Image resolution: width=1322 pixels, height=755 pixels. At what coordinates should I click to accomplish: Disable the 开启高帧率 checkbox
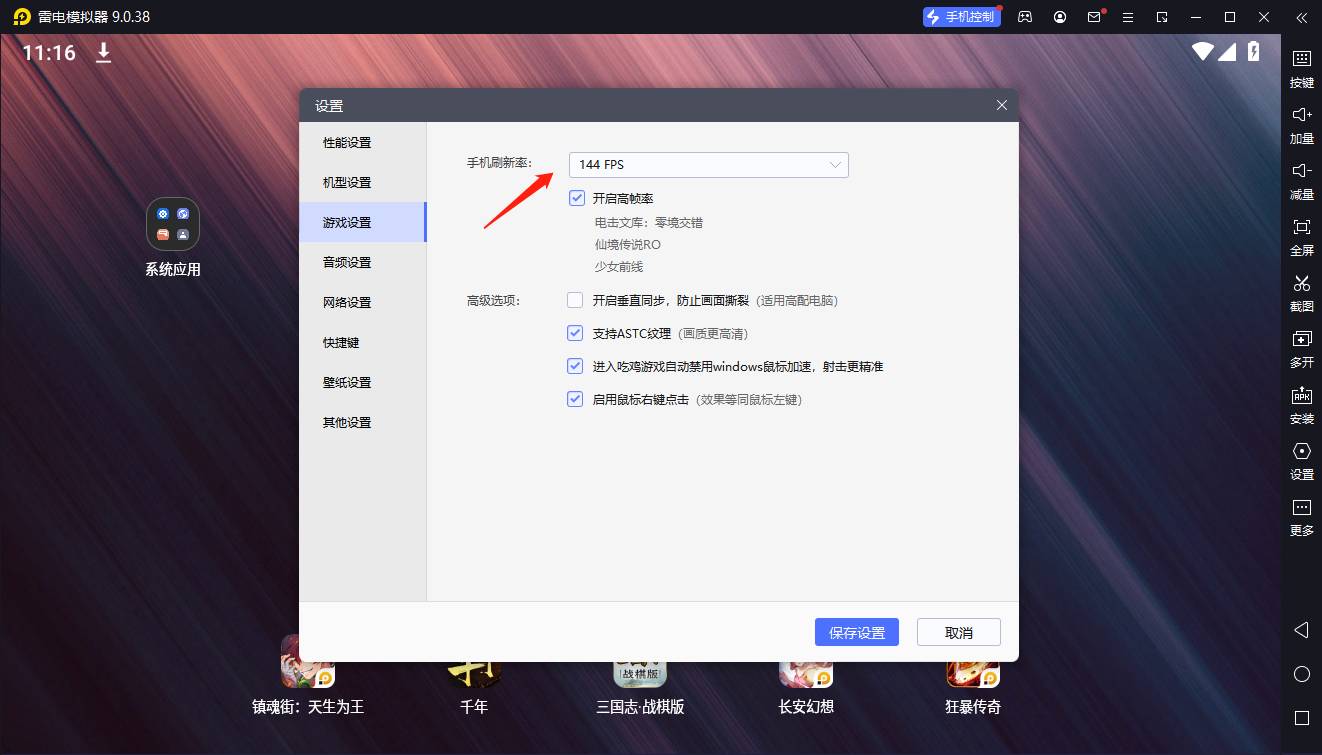[x=576, y=198]
